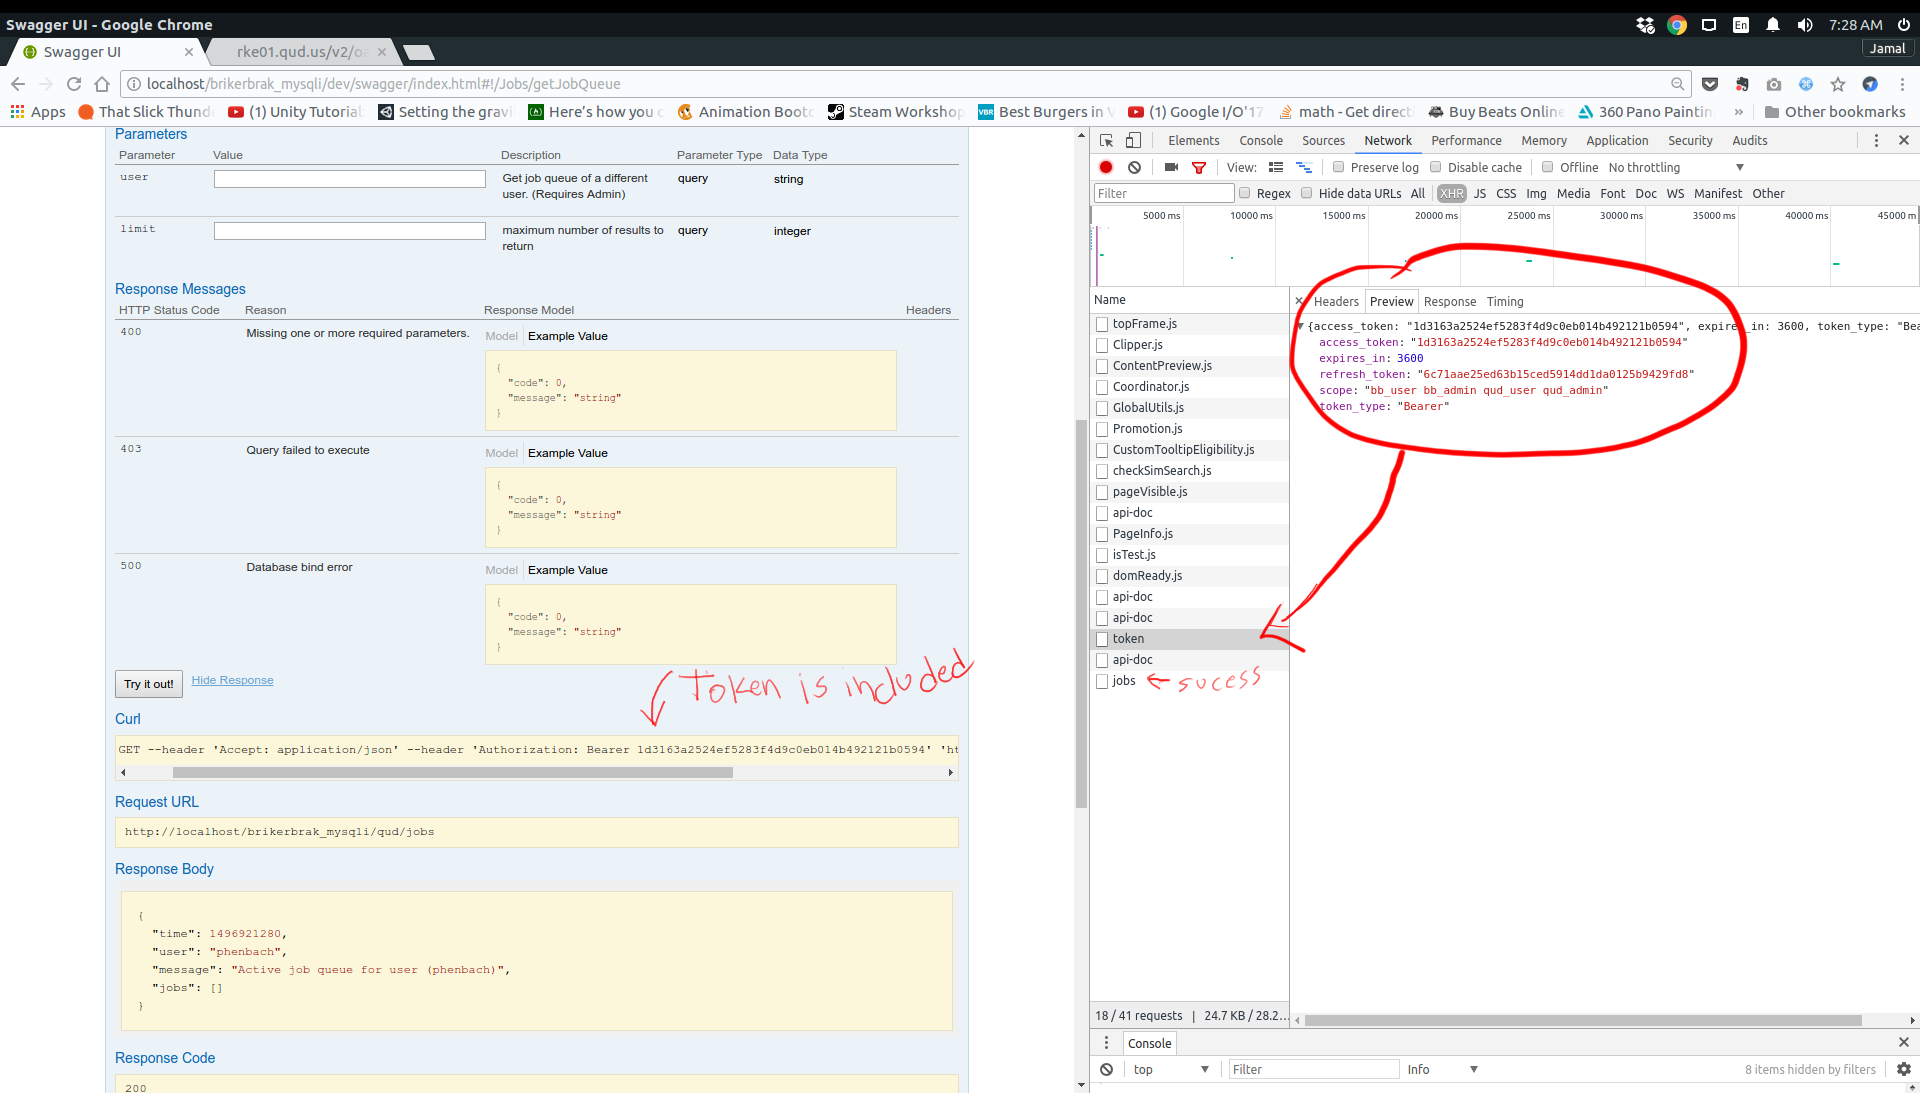Click the Hide Response link
Screen dimensions: 1920x1093
tap(232, 679)
